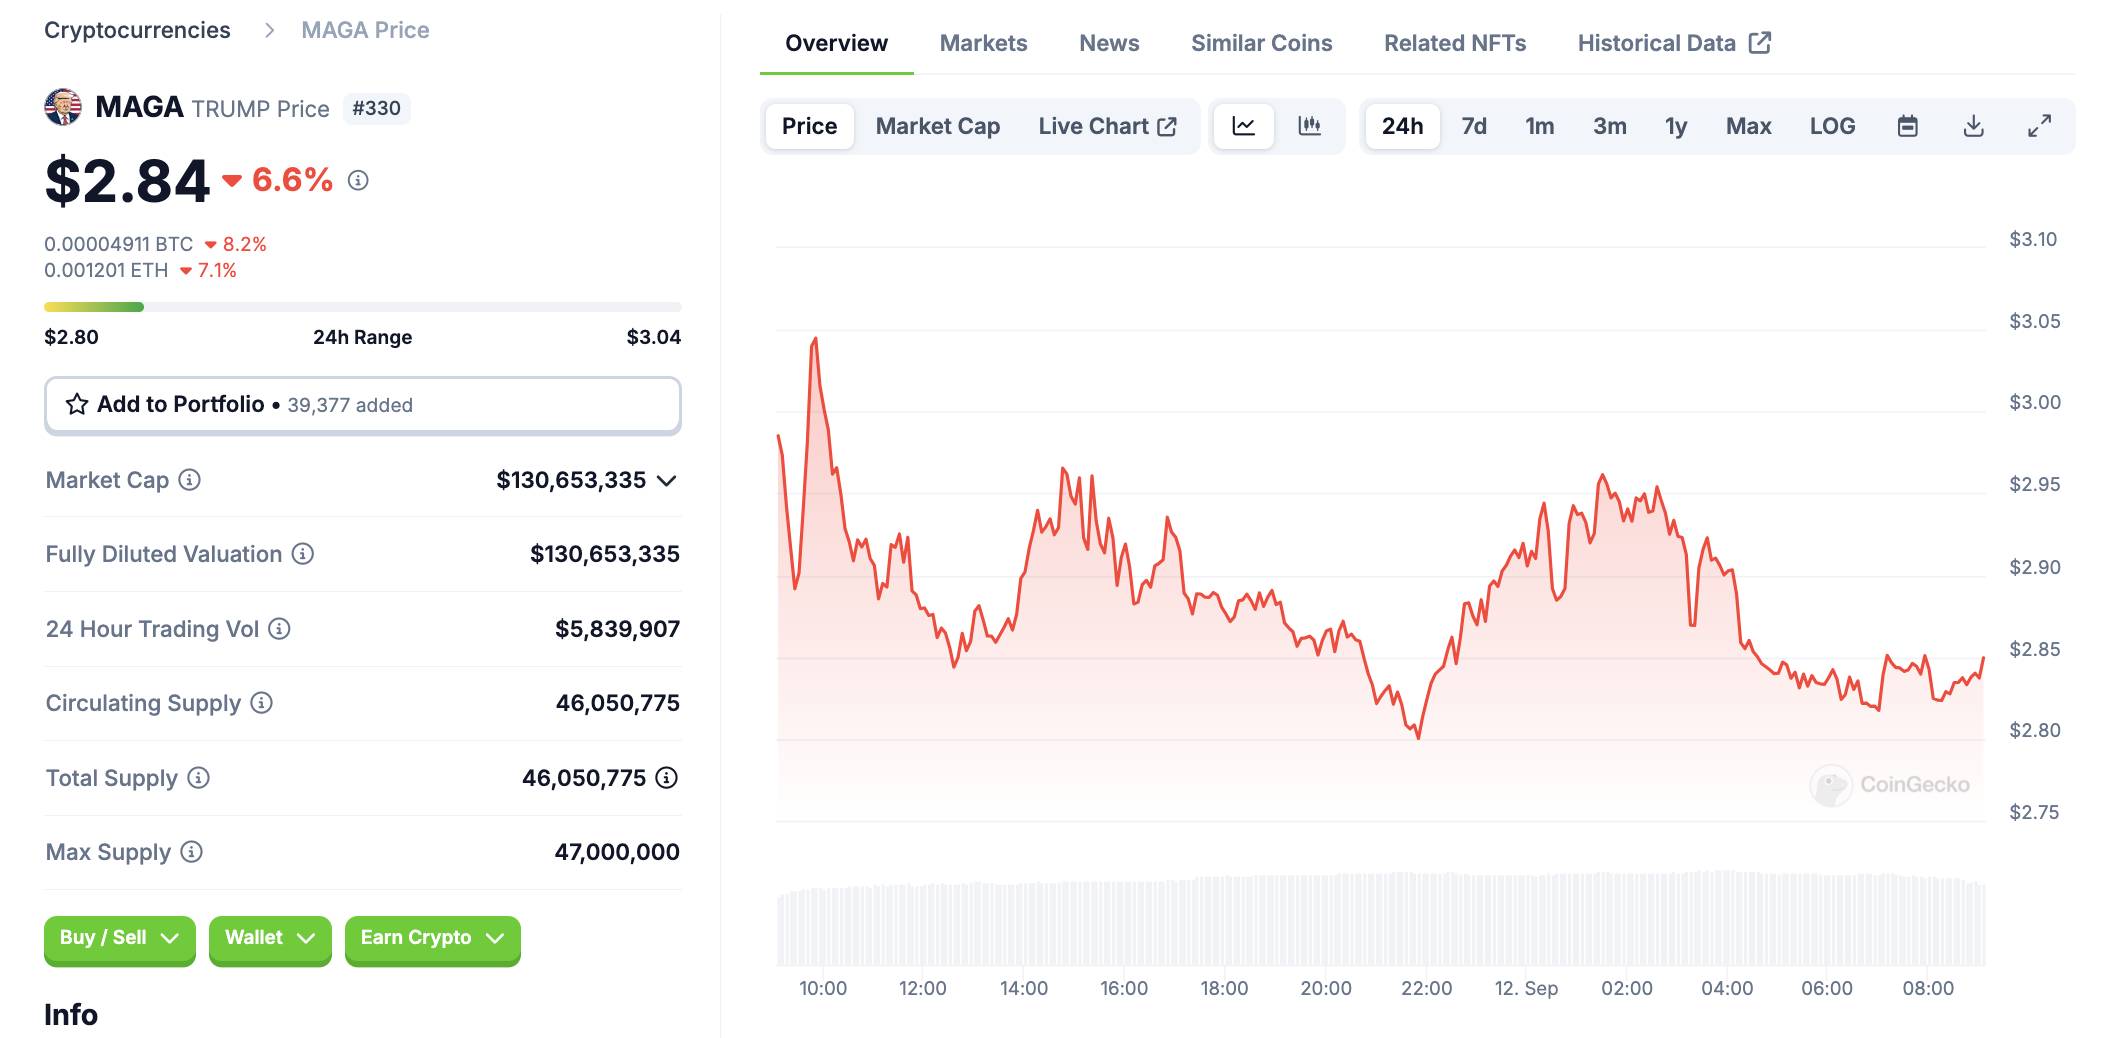
Task: Select the Market Cap chart toggle
Action: point(938,126)
